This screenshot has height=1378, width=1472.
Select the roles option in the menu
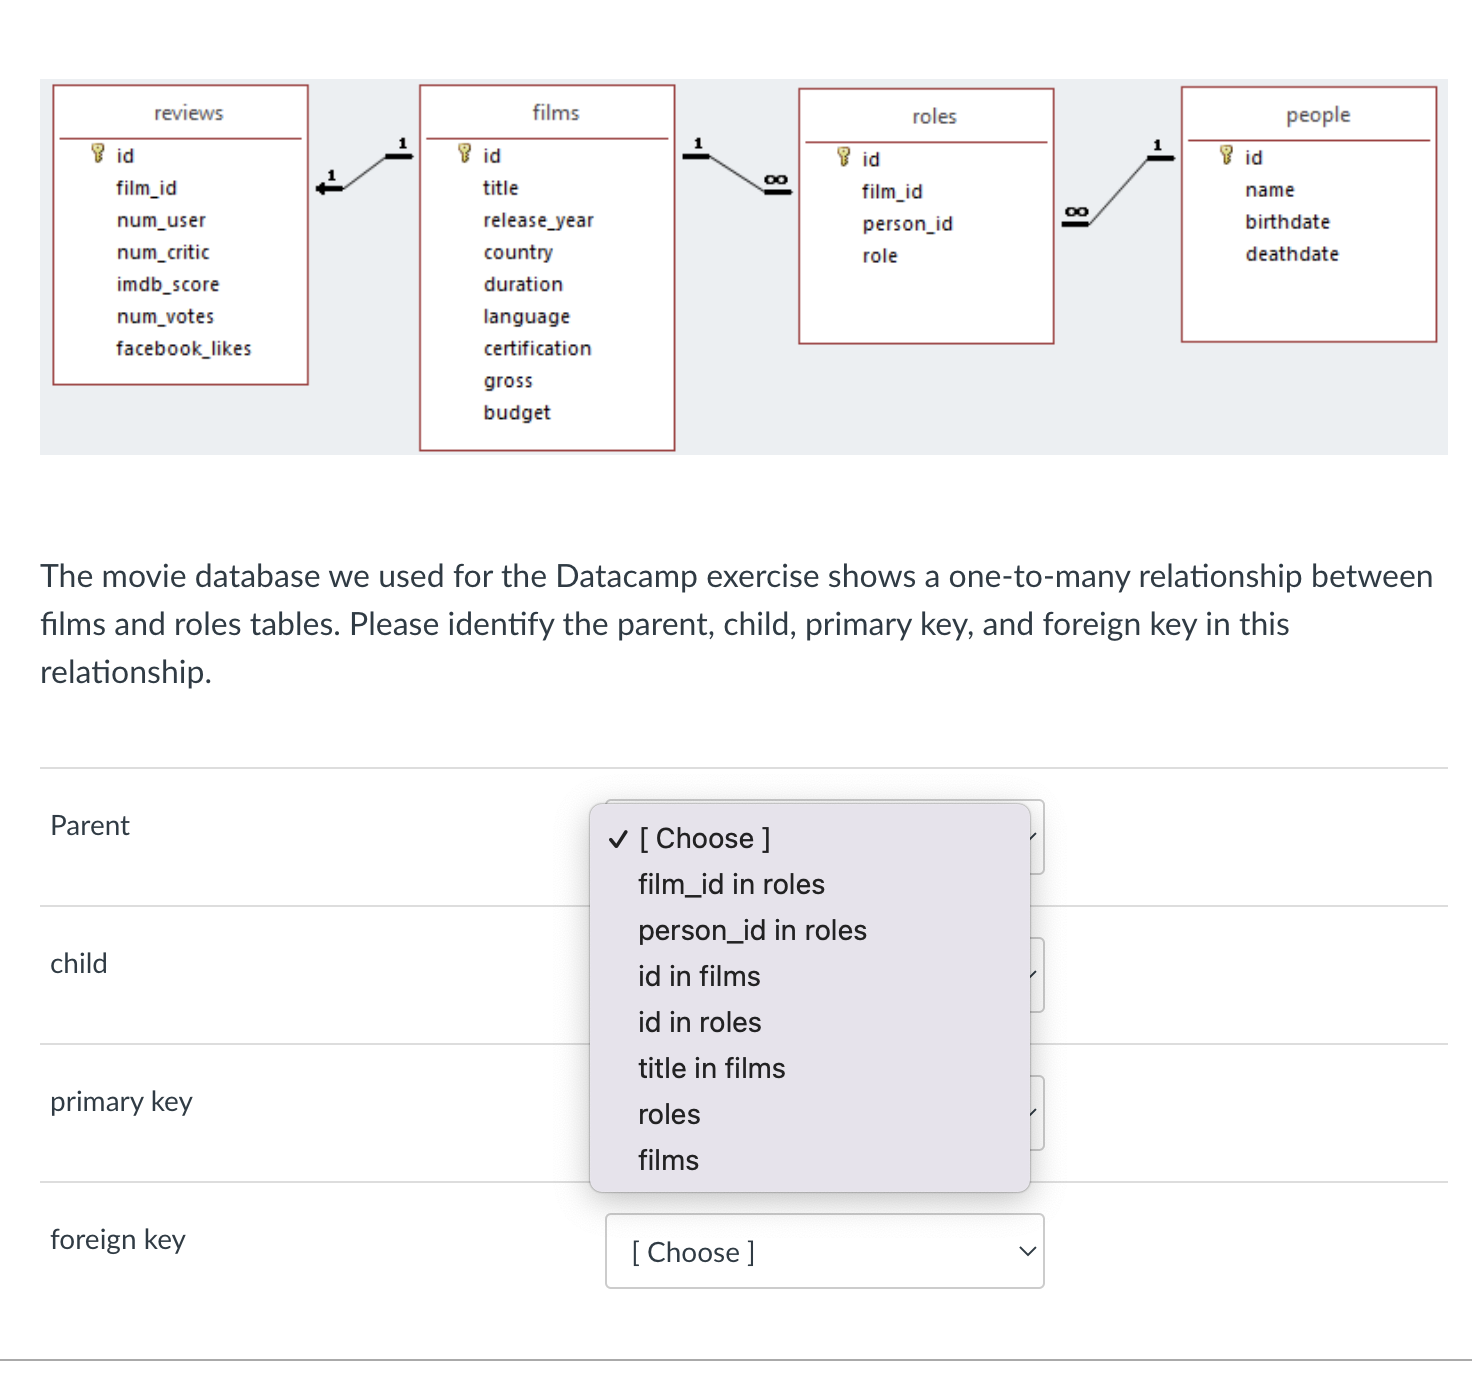click(668, 1114)
